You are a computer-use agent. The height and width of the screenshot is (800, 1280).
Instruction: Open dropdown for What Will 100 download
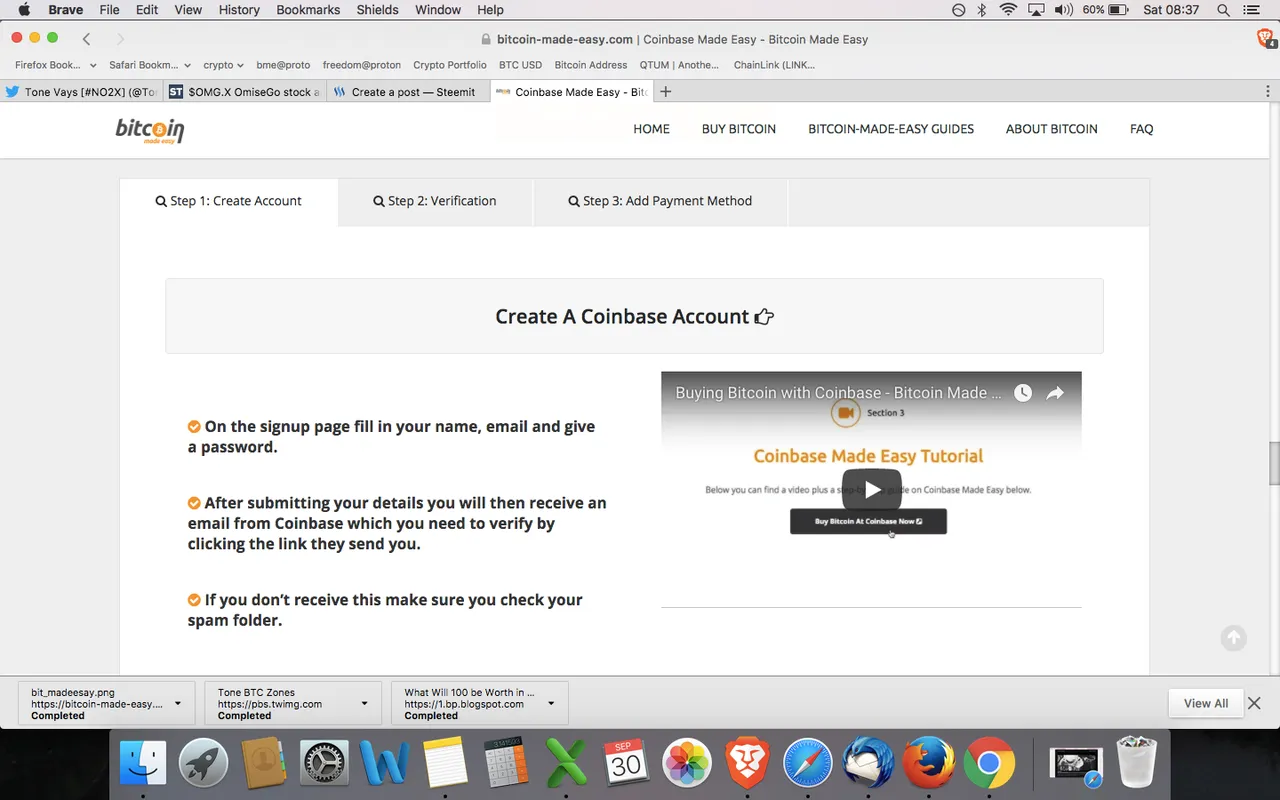[551, 703]
